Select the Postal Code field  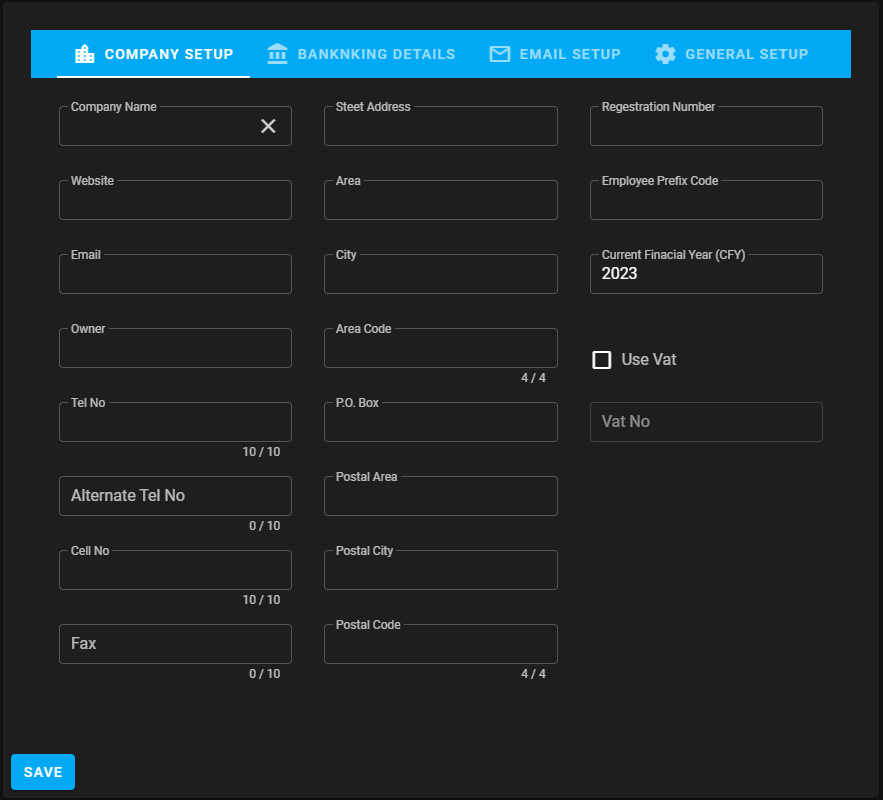click(x=440, y=645)
